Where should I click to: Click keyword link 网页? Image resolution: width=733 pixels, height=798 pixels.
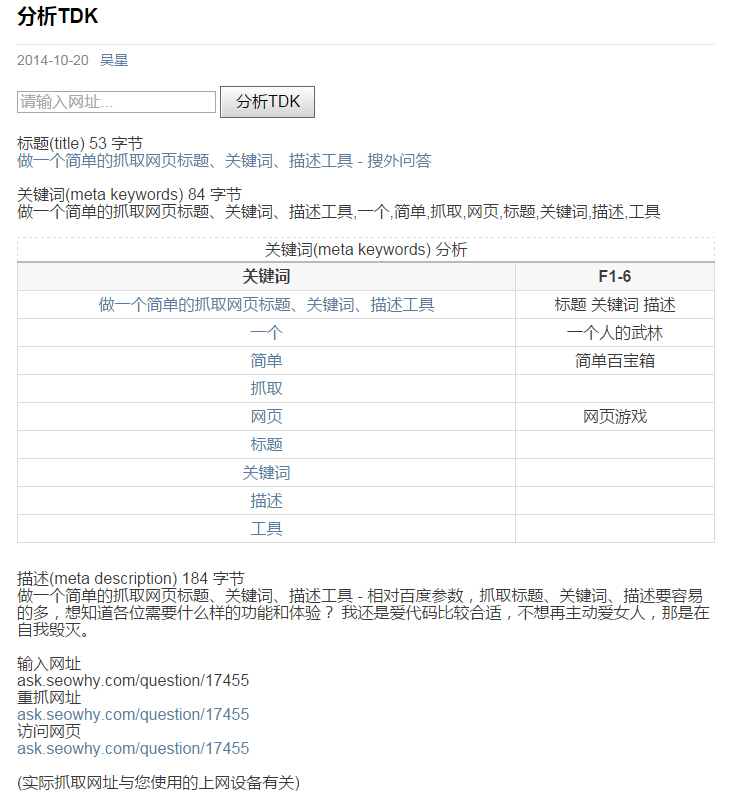click(x=266, y=417)
